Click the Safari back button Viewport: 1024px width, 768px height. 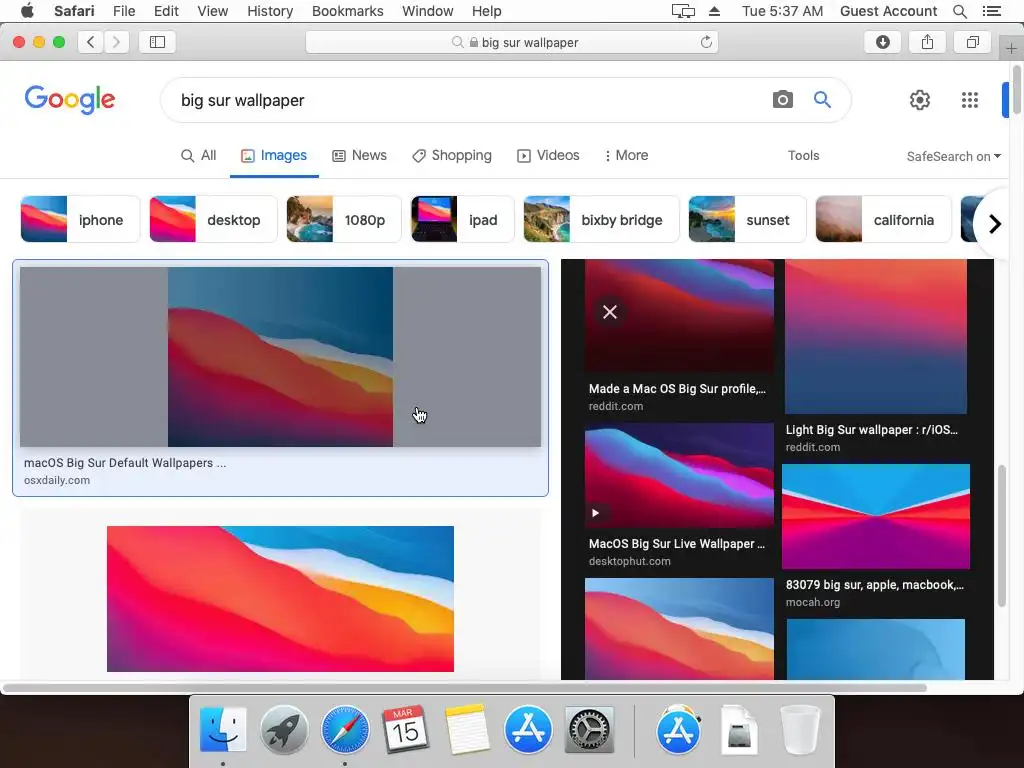(91, 42)
